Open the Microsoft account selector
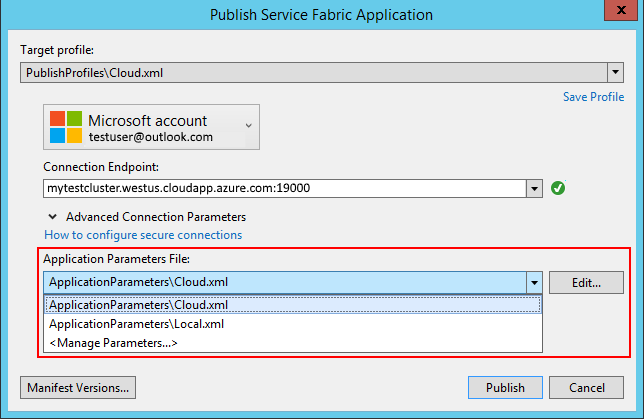The image size is (644, 420). (x=151, y=127)
